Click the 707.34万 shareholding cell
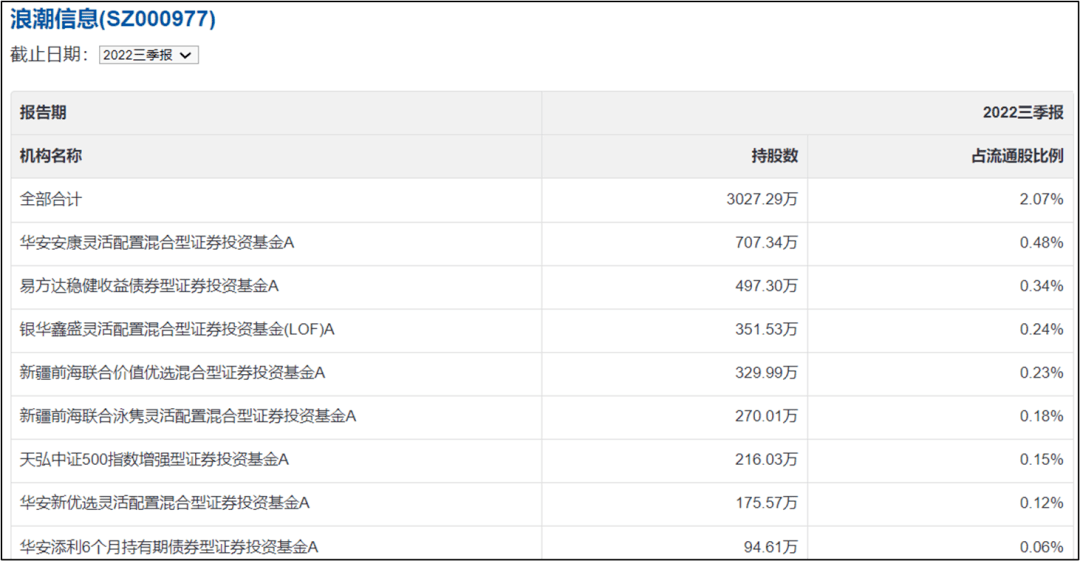Screen dimensions: 1080x561 click(766, 242)
